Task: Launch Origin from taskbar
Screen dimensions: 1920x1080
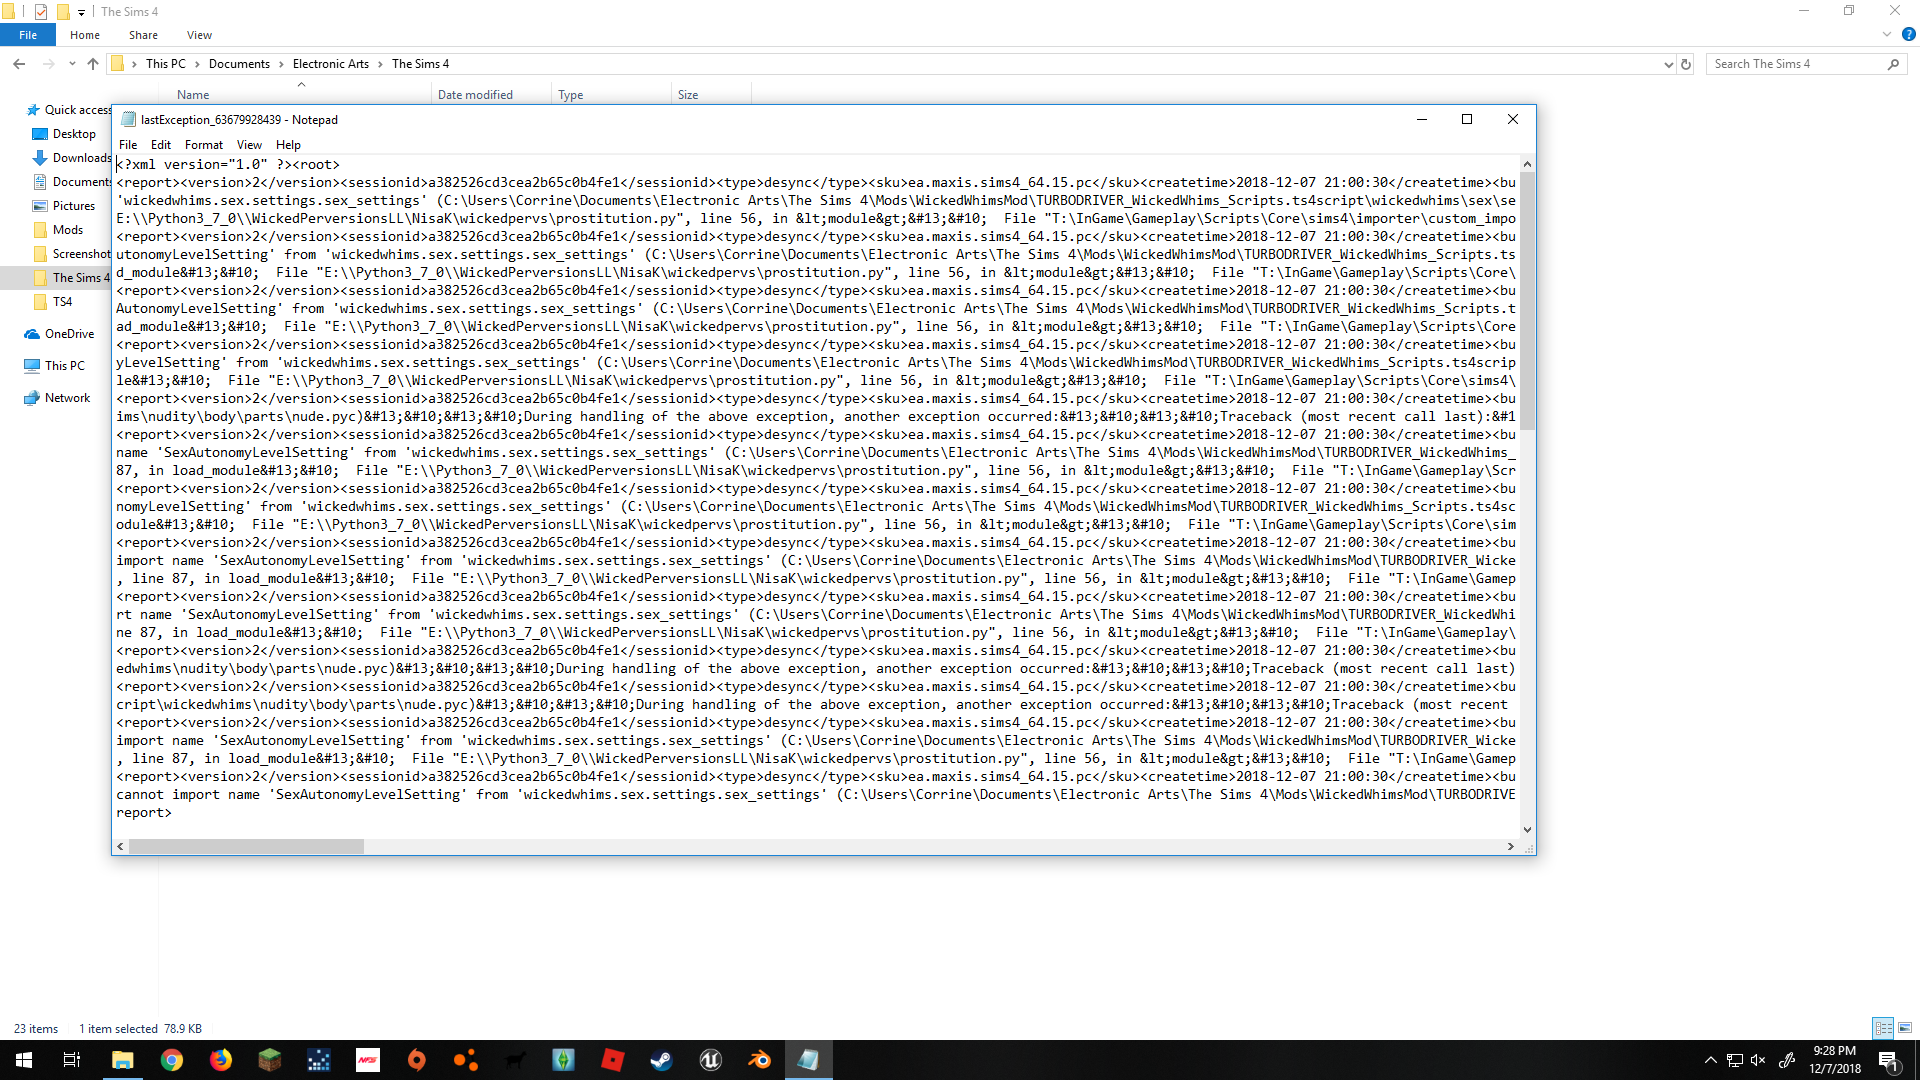Action: [417, 1060]
